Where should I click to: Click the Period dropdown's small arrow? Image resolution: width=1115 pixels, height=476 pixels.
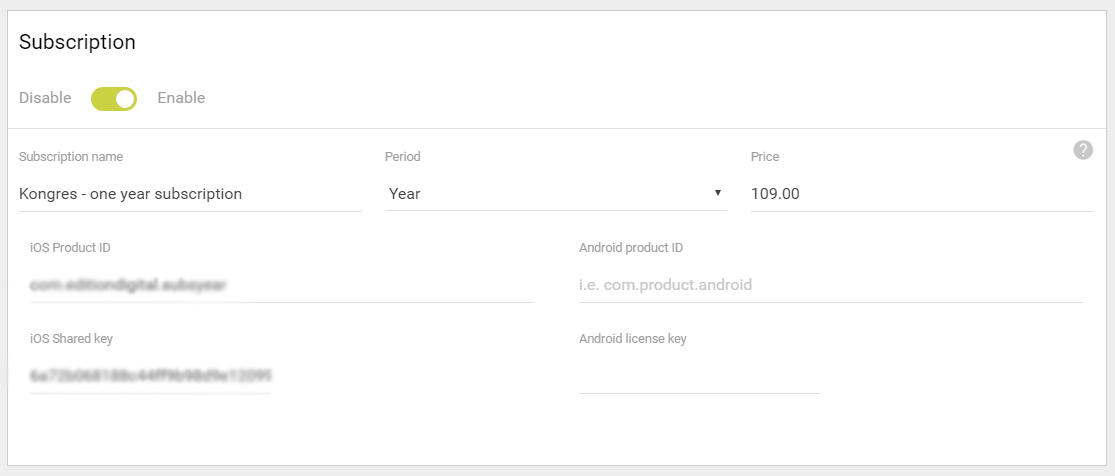click(x=717, y=193)
